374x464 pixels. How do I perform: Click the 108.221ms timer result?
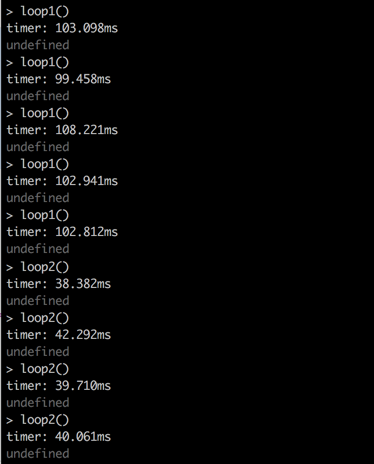pos(62,130)
